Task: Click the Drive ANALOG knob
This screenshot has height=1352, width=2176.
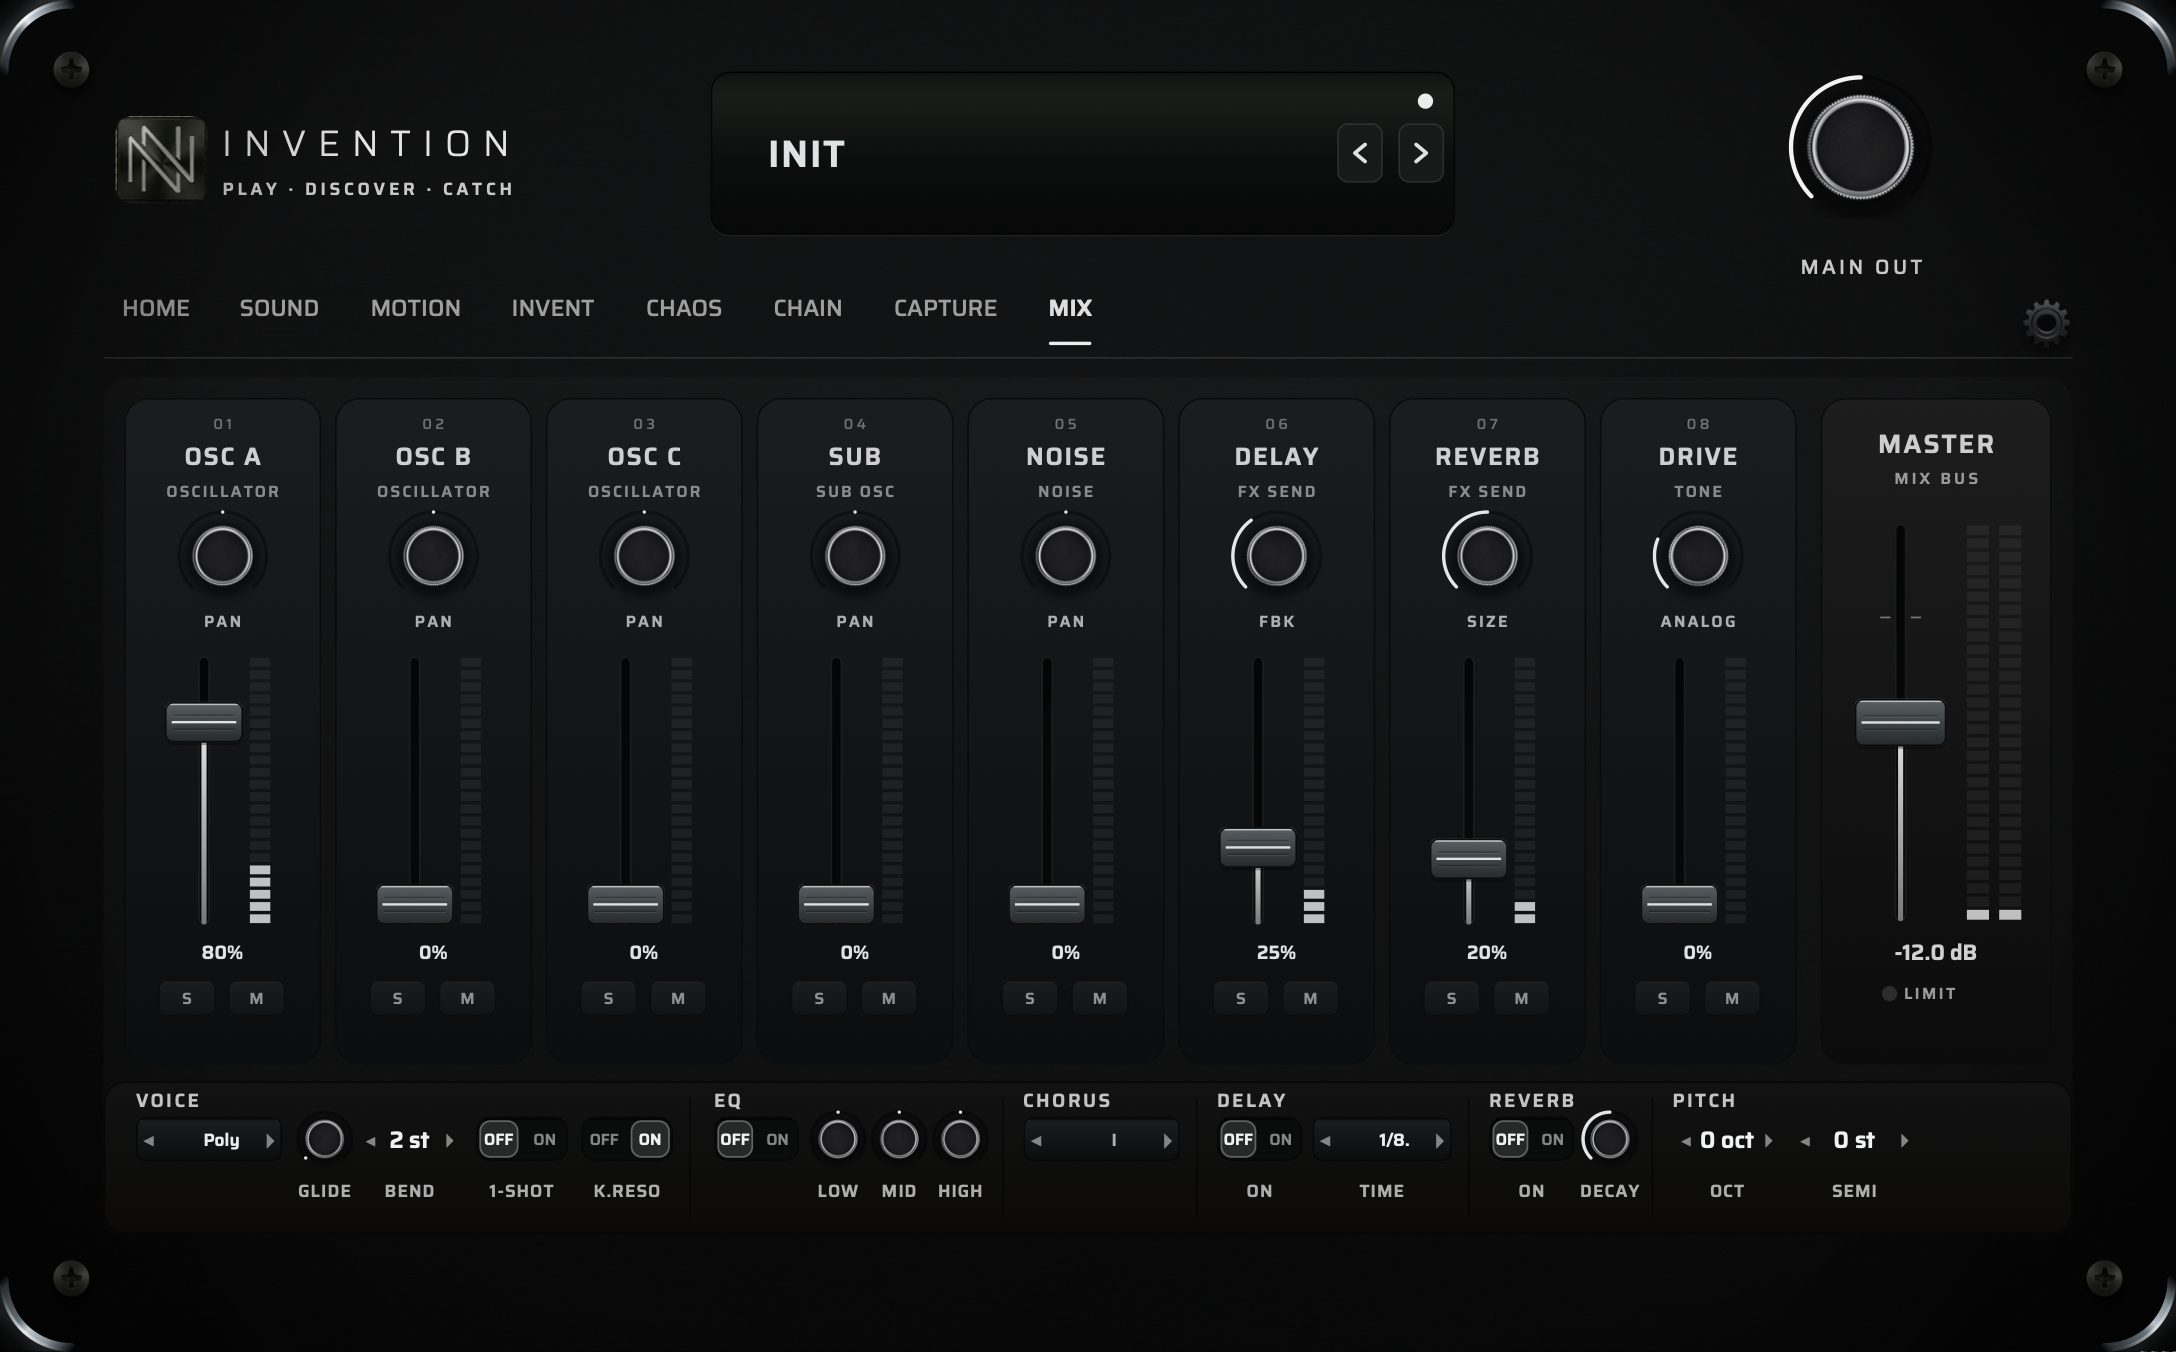Action: tap(1698, 556)
